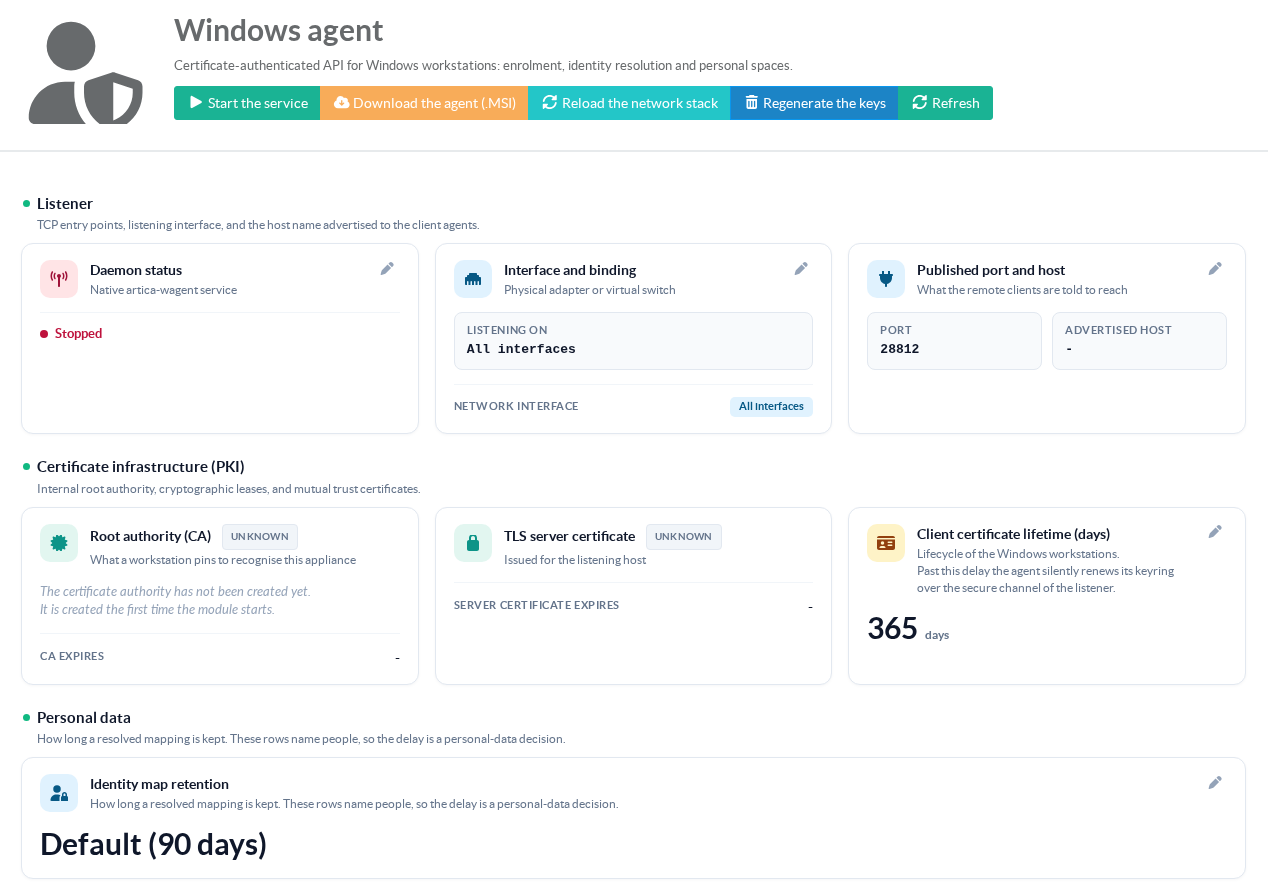This screenshot has width=1268, height=885.
Task: Edit Interface and binding settings
Action: tap(801, 268)
